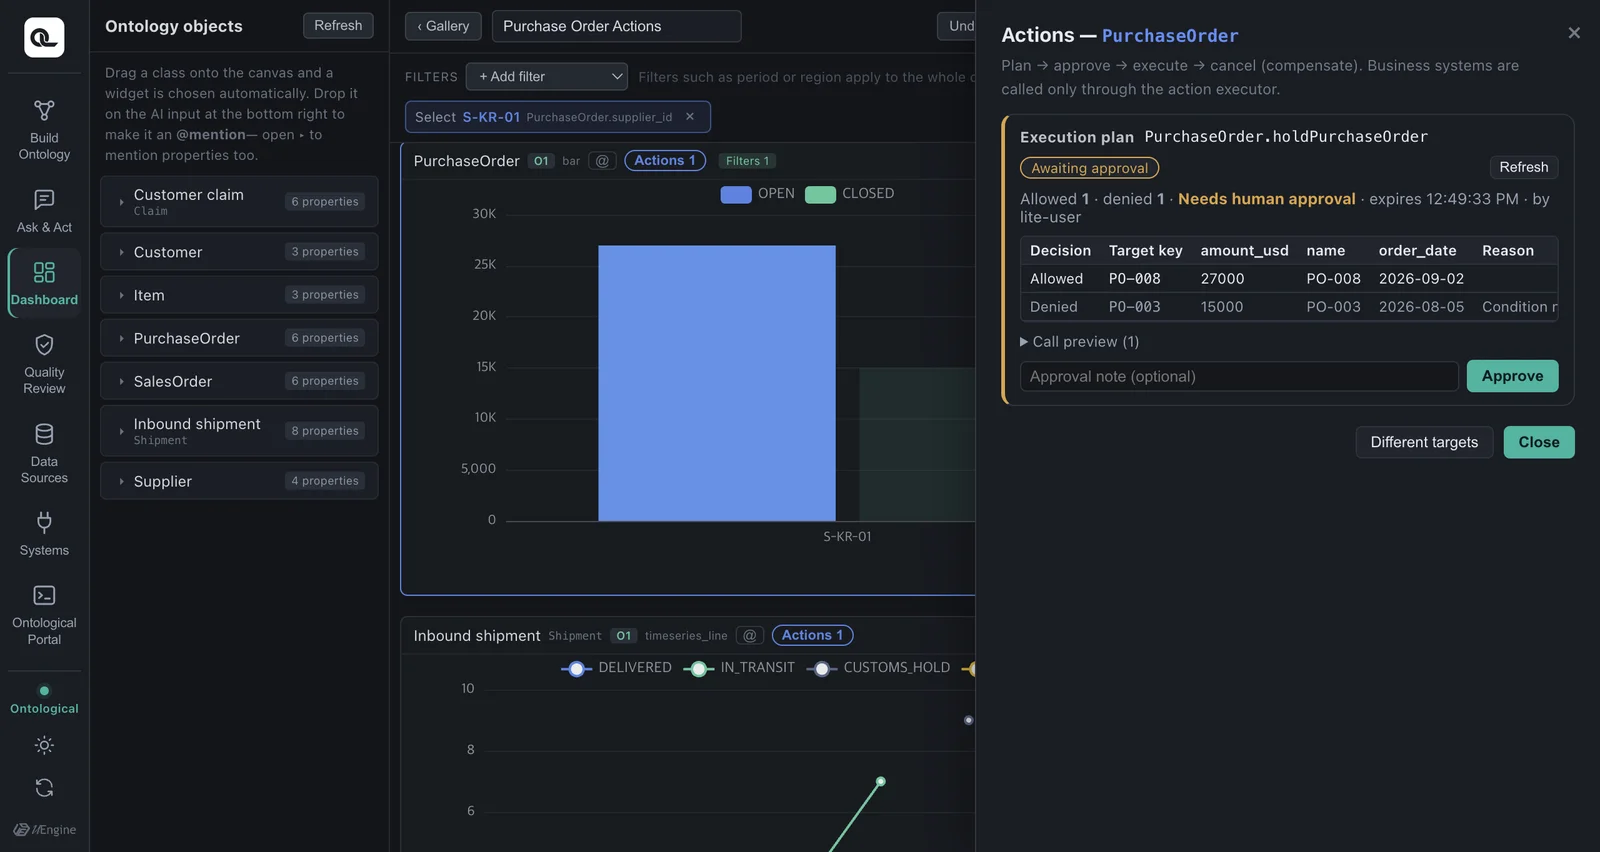The height and width of the screenshot is (852, 1600).
Task: Expand the Call preview (1) disclosure
Action: coord(1080,342)
